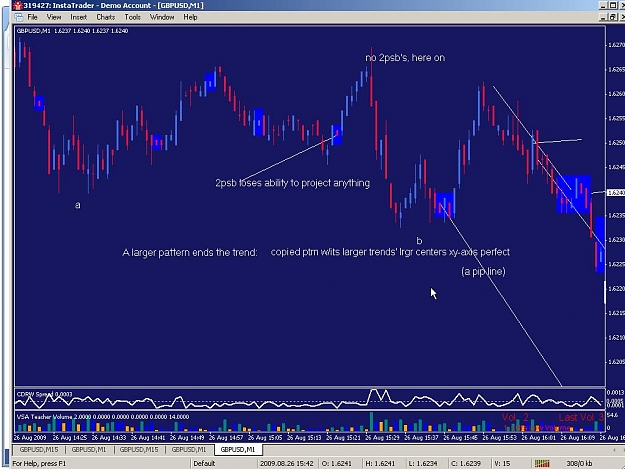625x469 pixels.
Task: Open the File menu
Action: 32,17
